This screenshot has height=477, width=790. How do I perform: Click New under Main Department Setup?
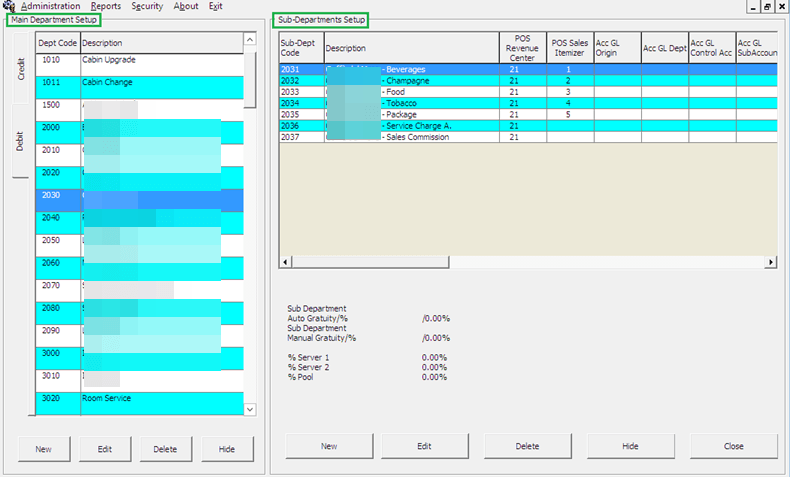click(x=44, y=449)
